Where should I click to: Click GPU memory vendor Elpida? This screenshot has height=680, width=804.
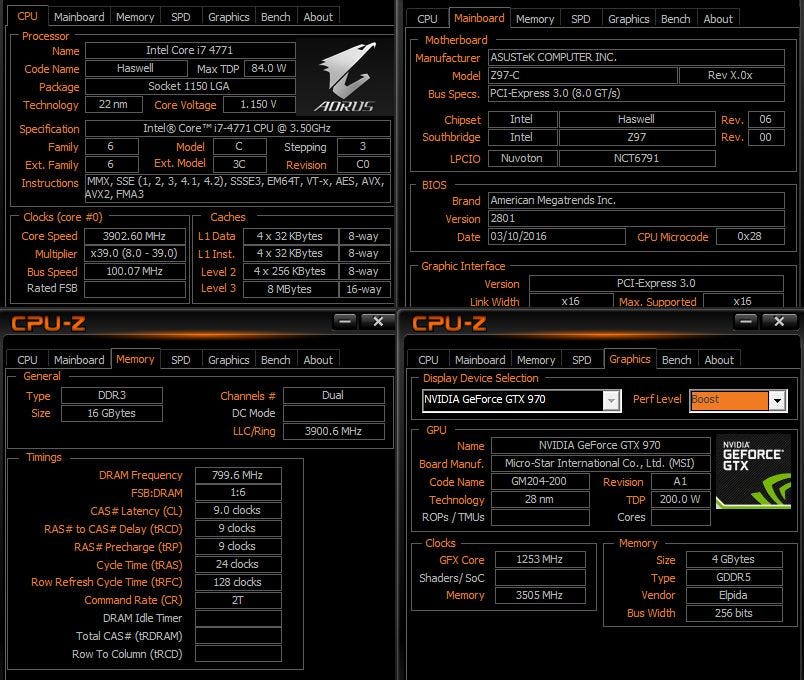(x=734, y=595)
